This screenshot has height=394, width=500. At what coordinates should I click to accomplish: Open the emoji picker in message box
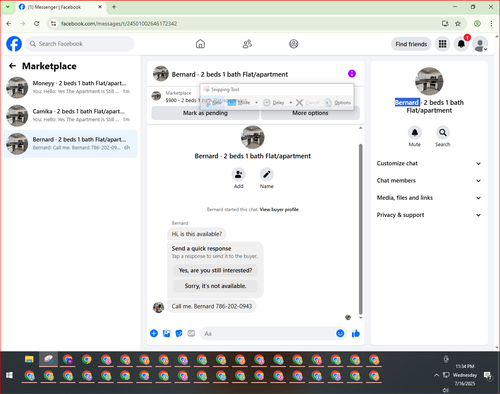(340, 333)
